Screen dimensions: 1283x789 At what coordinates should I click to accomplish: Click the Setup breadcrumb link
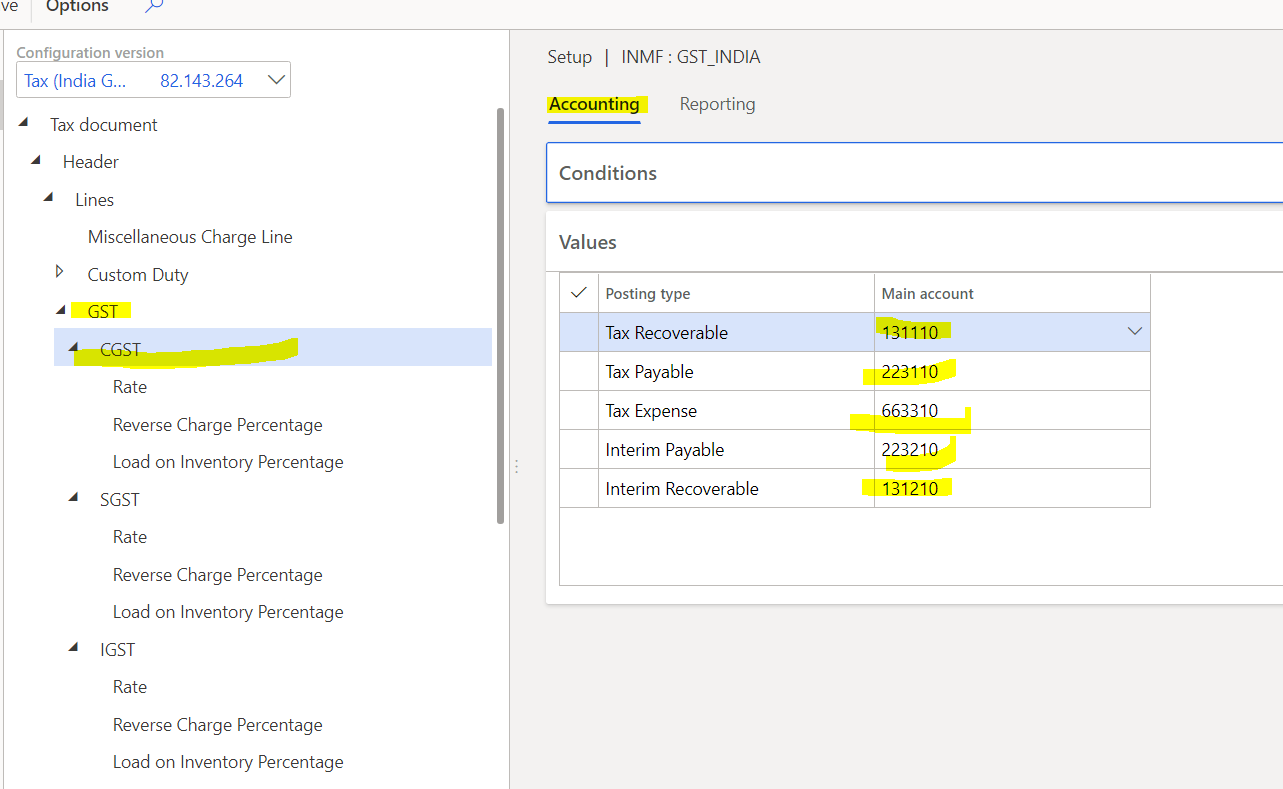point(569,57)
